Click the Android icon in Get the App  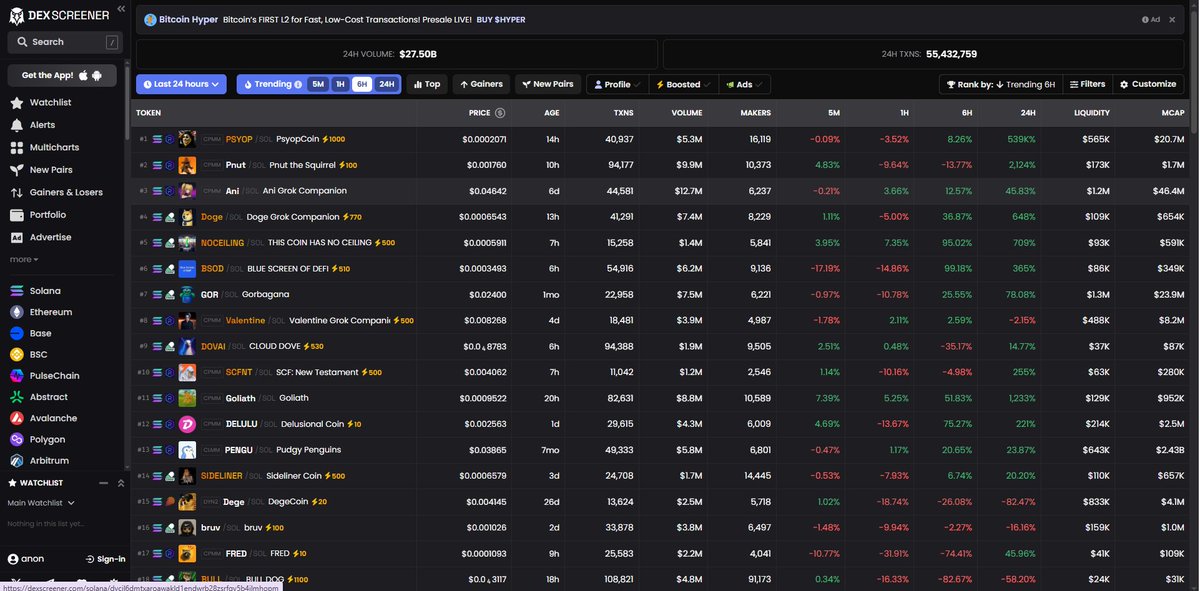[x=97, y=76]
